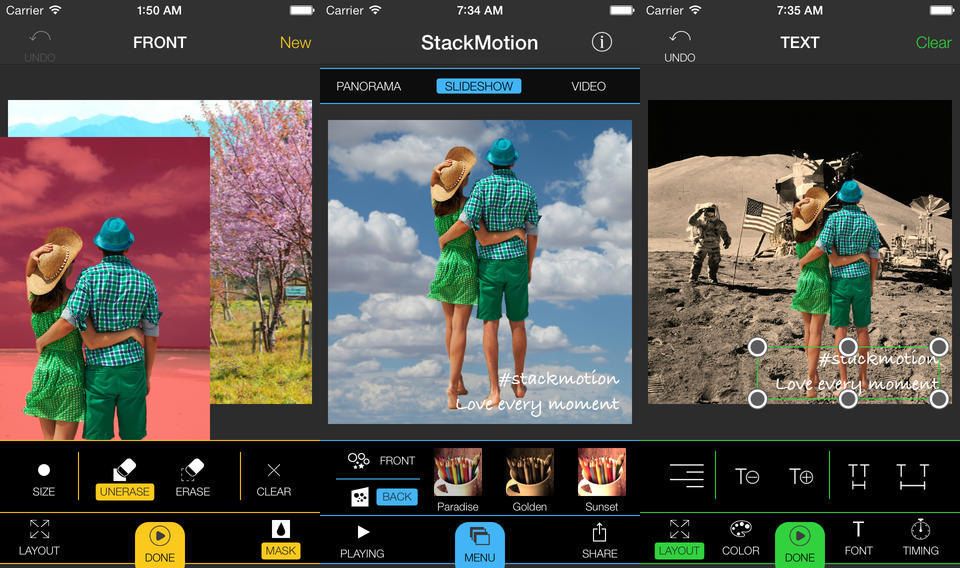Tap the SHARE icon
Image resolution: width=960 pixels, height=568 pixels.
tap(600, 539)
